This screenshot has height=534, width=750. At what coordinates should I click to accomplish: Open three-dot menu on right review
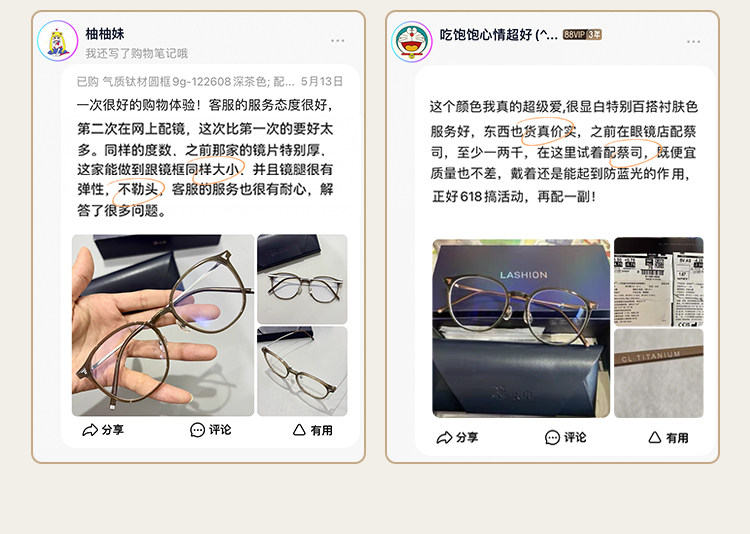(694, 42)
